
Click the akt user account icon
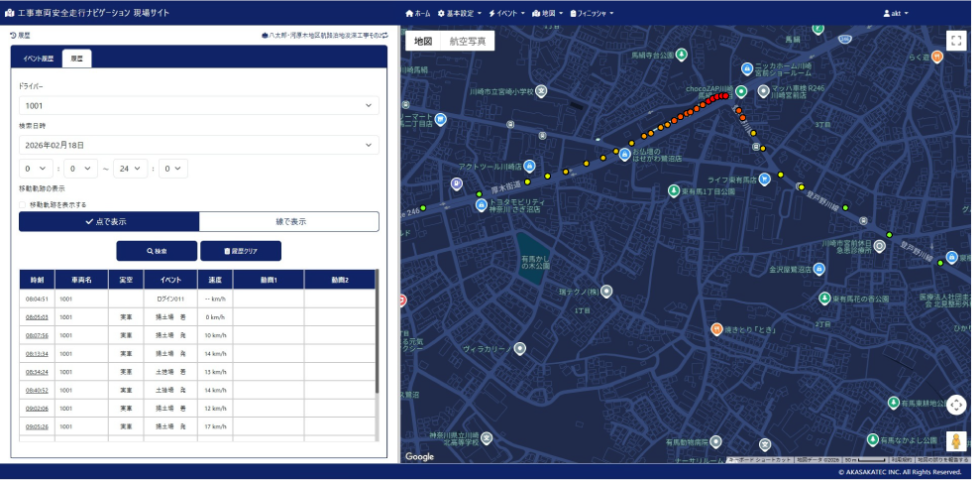pyautogui.click(x=887, y=13)
